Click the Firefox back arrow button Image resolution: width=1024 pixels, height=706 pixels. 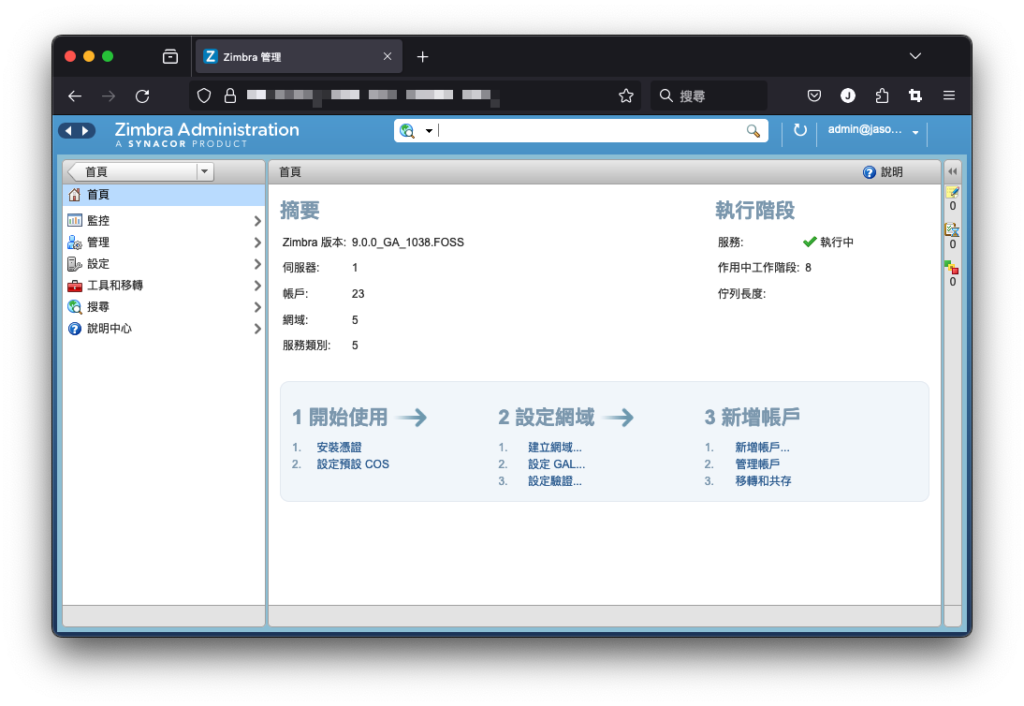(75, 96)
